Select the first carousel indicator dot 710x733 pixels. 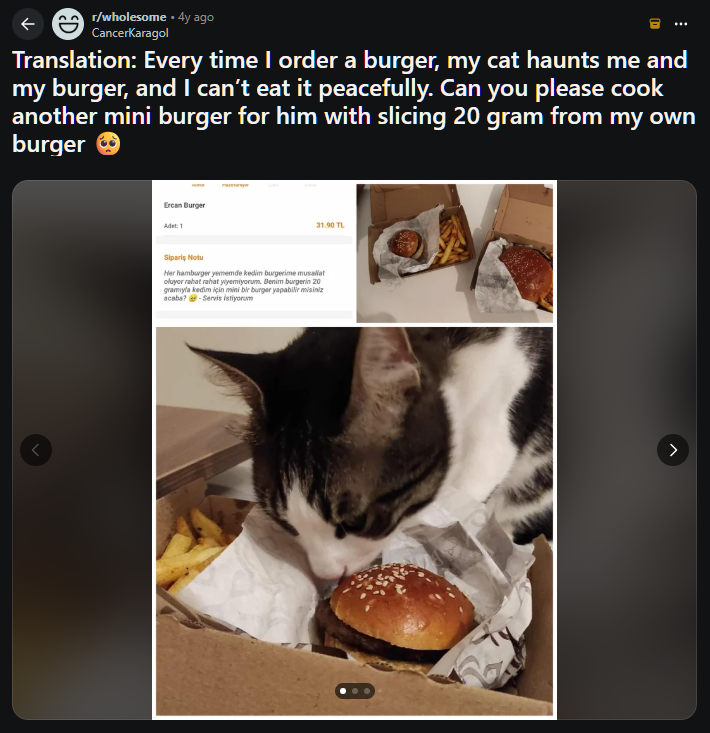pos(343,691)
